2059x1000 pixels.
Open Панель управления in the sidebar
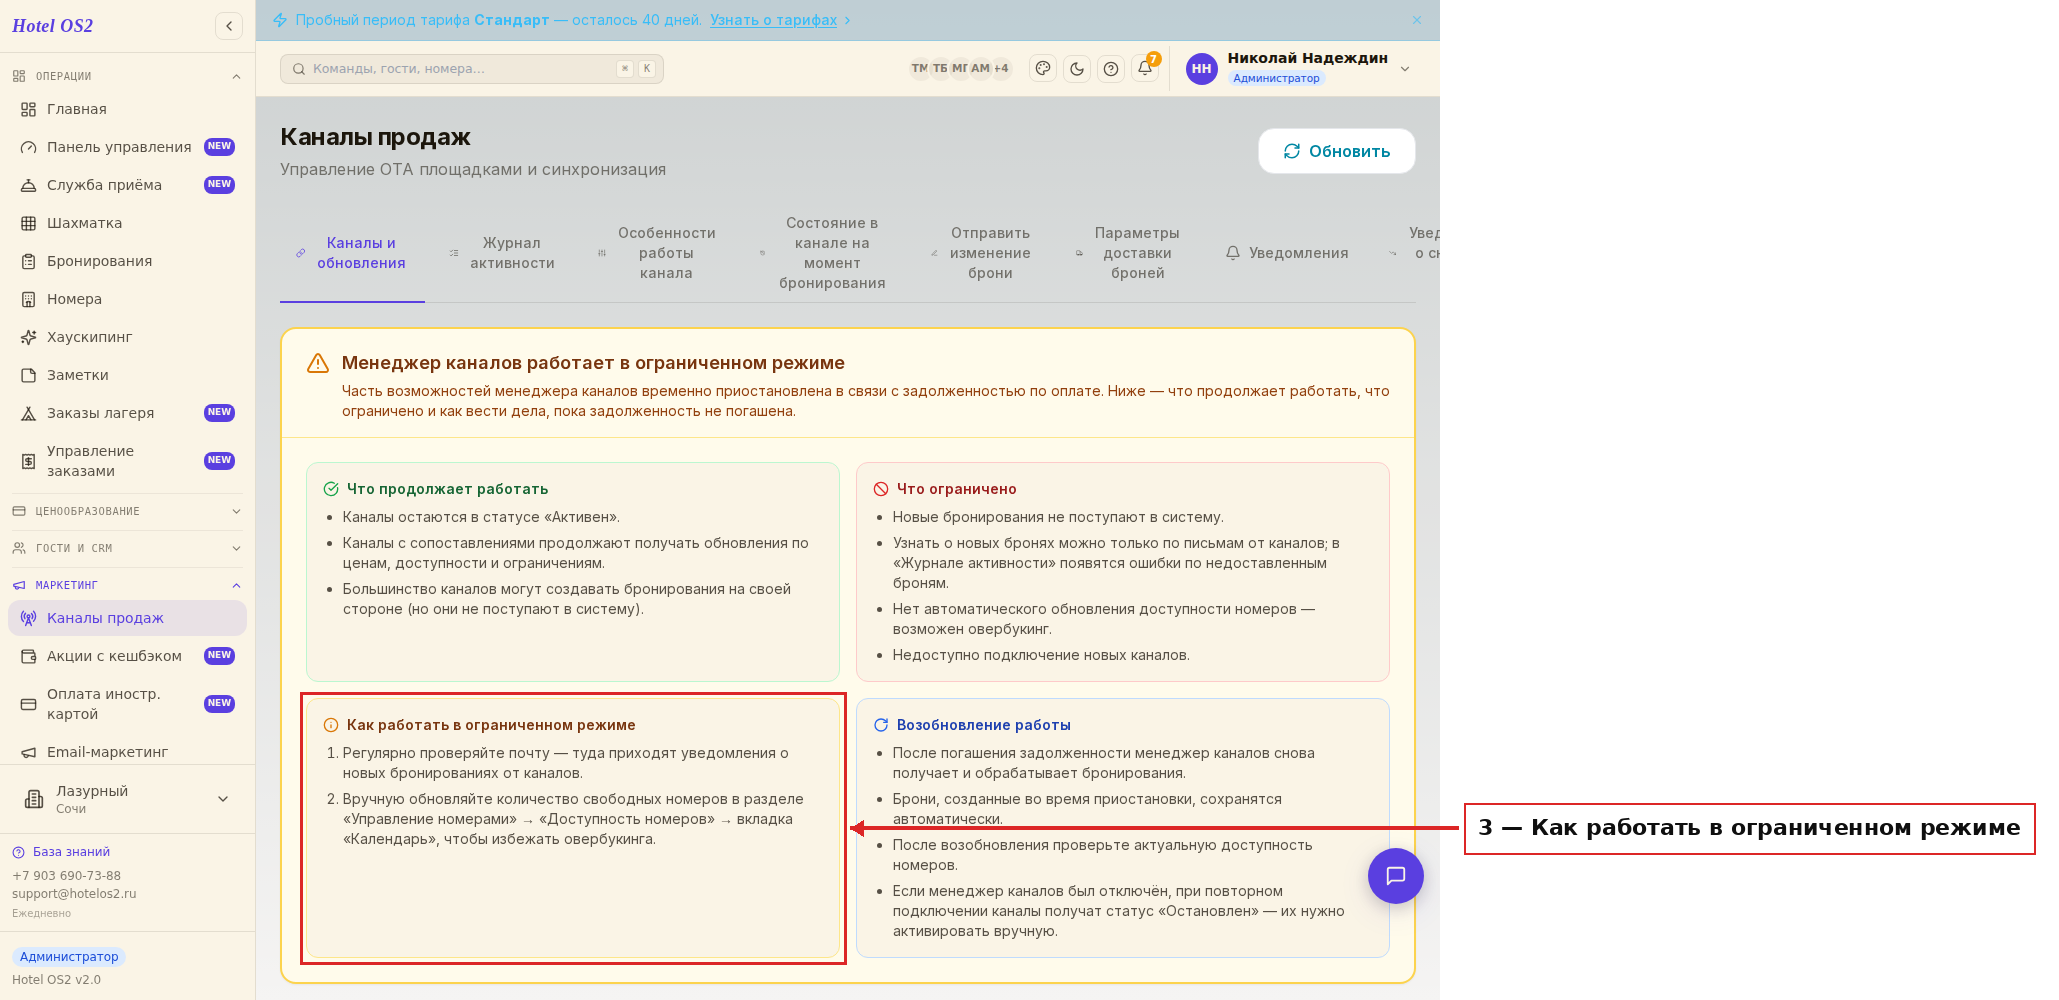(127, 147)
